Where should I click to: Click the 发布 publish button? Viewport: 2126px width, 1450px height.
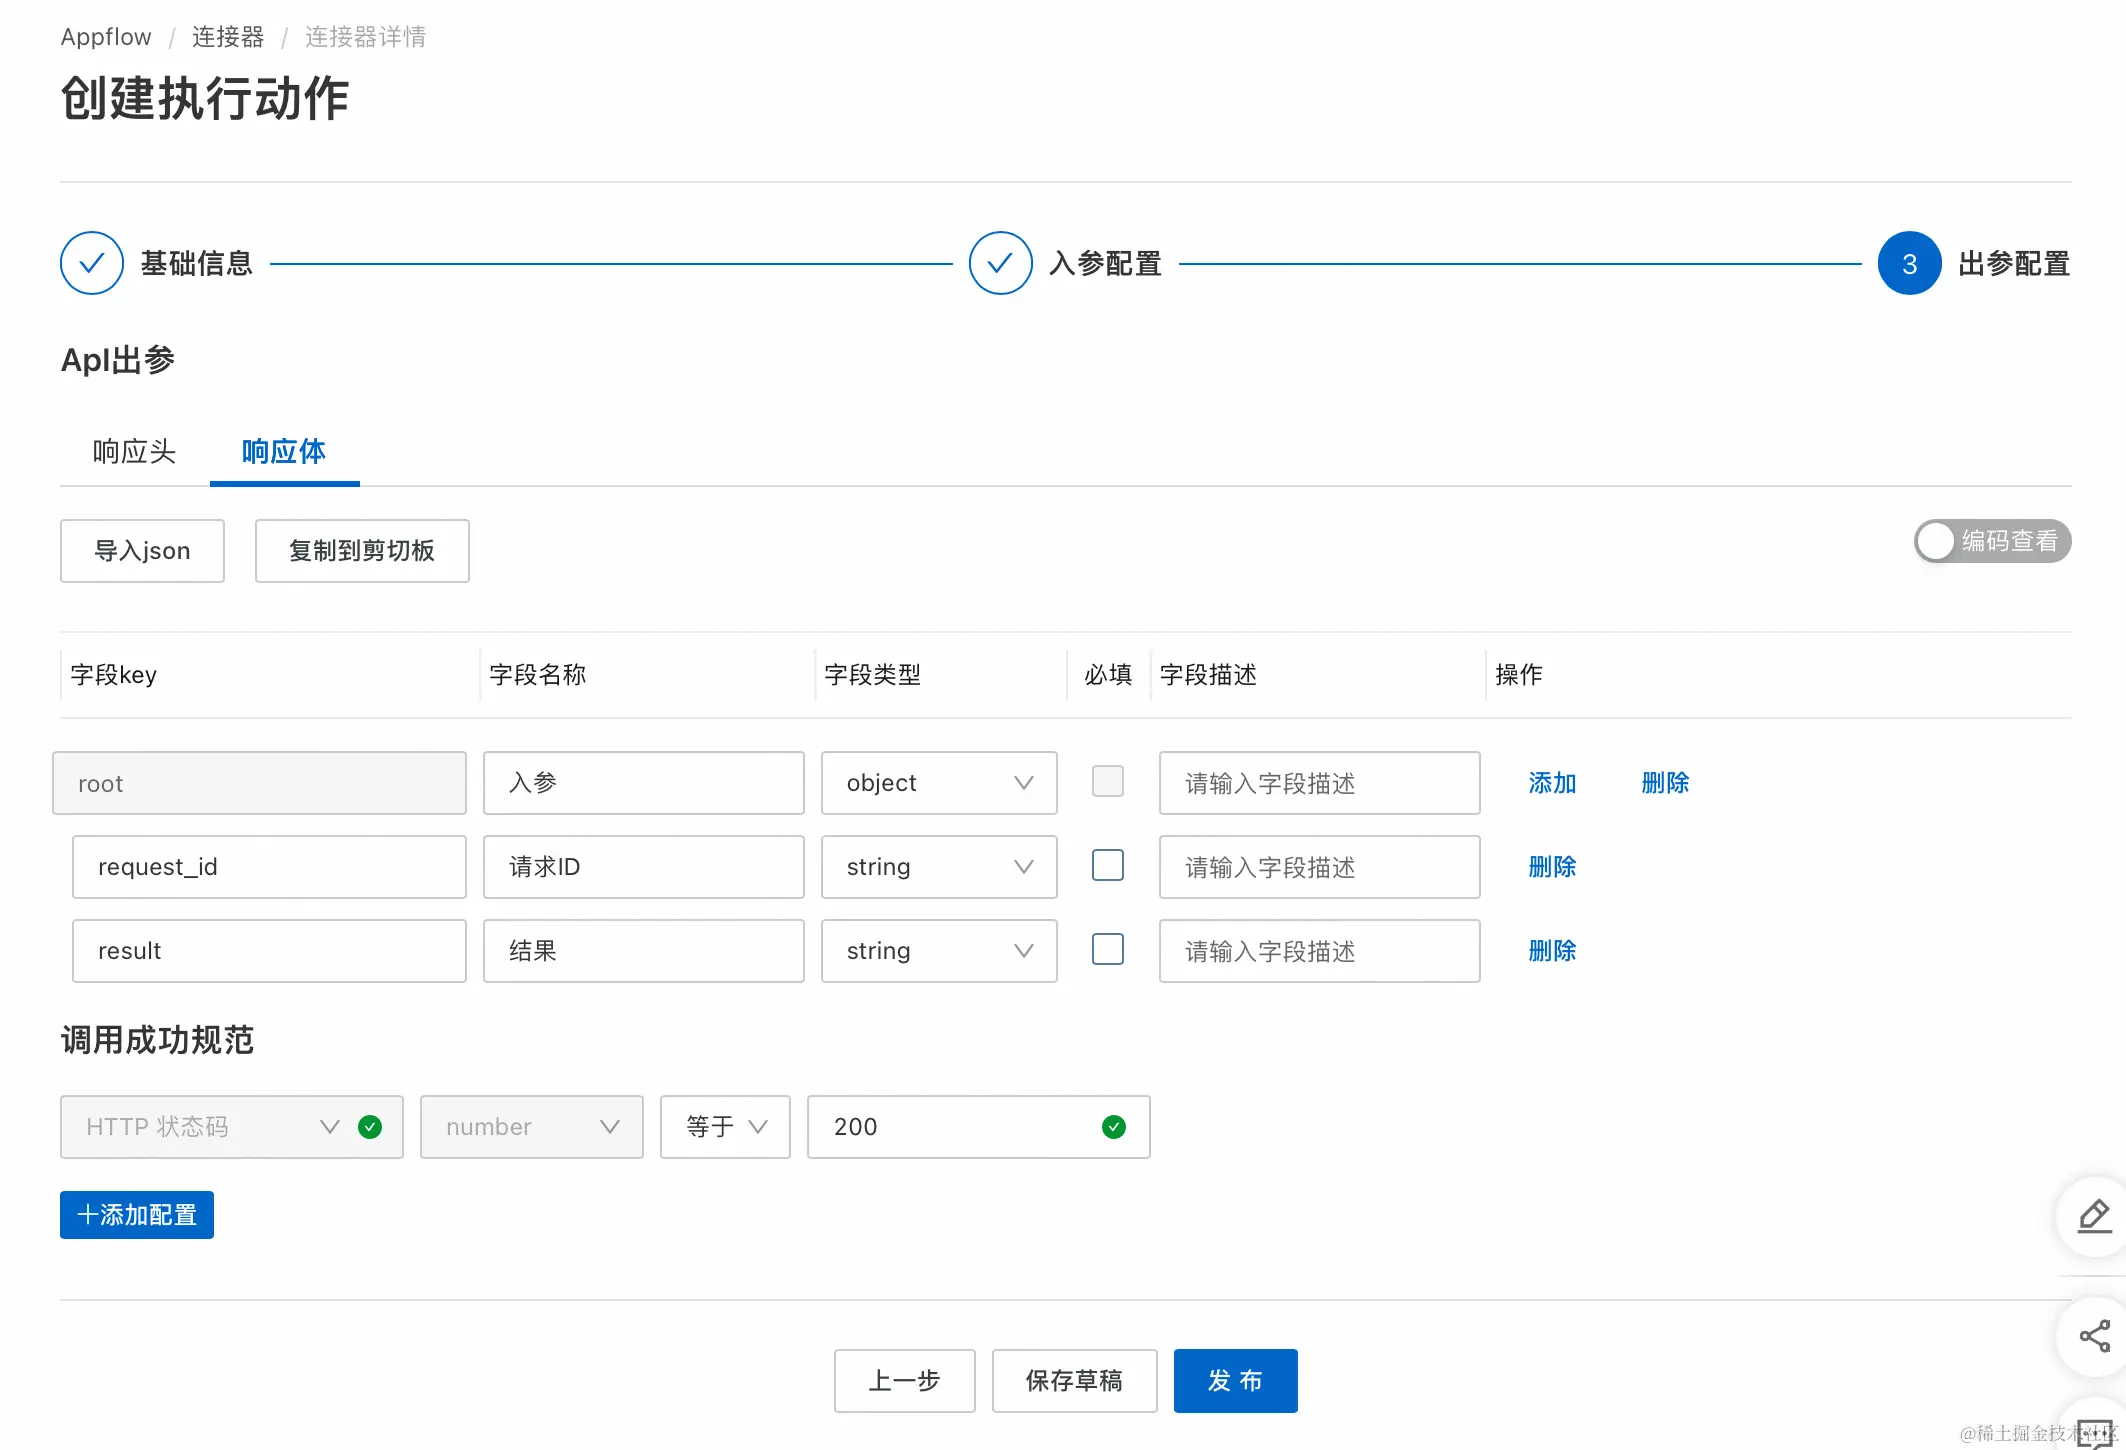[x=1235, y=1380]
